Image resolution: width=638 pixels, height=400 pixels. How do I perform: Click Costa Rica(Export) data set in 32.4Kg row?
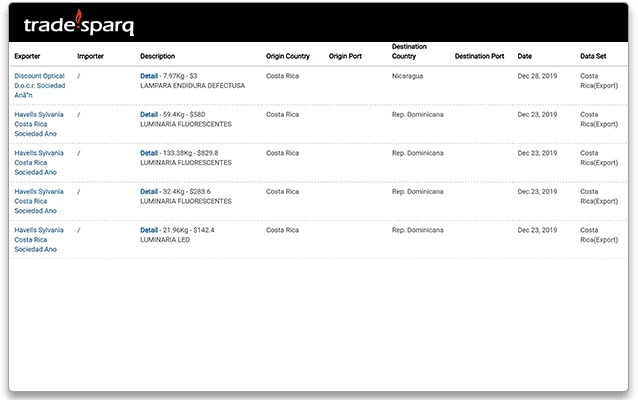[599, 197]
